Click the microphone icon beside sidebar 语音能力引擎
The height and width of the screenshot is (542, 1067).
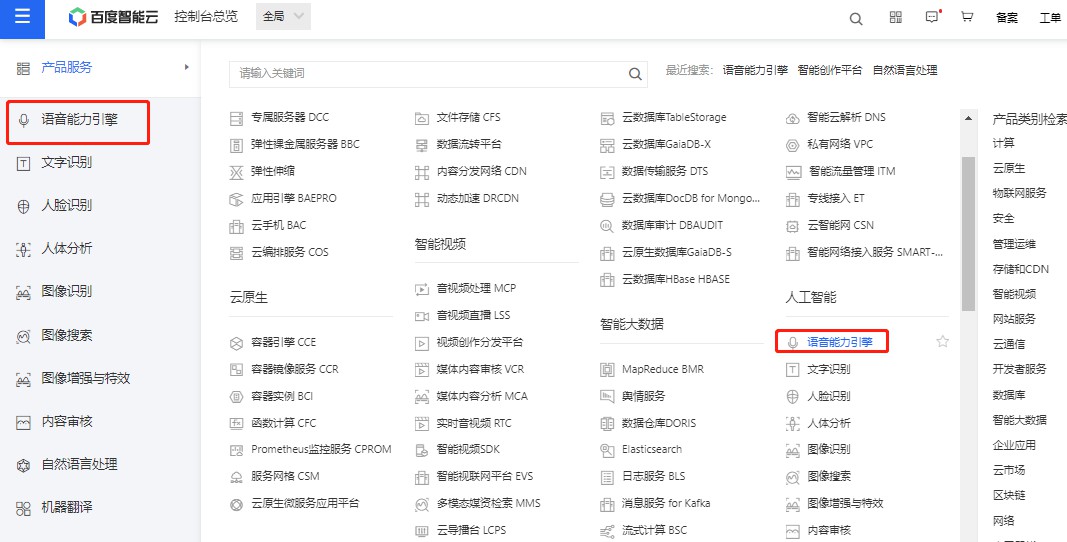point(24,121)
